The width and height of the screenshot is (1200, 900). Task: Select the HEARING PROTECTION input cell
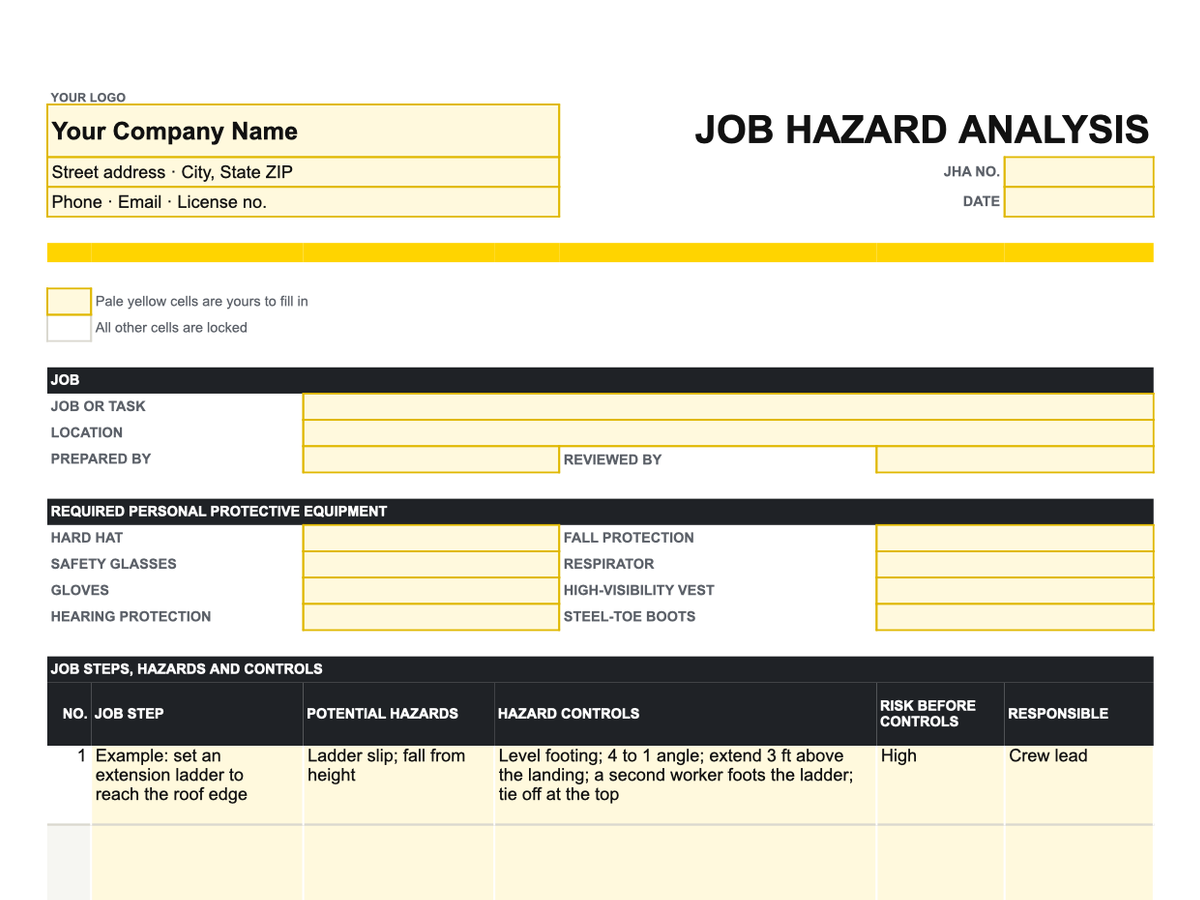[431, 617]
